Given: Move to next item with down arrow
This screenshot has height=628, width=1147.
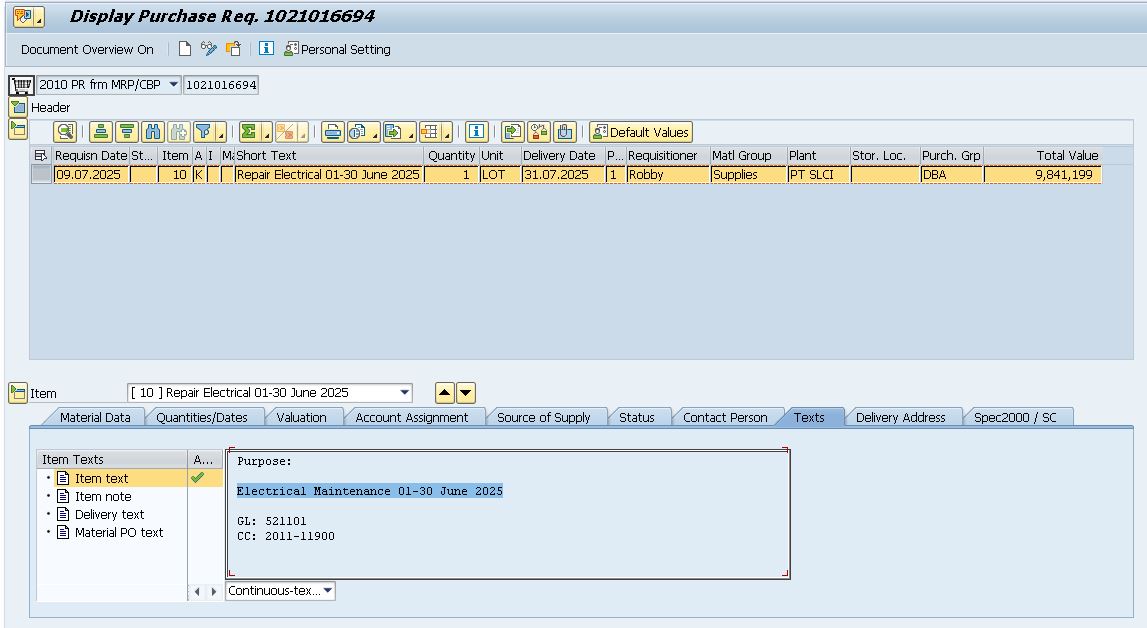Looking at the screenshot, I should click(x=465, y=393).
